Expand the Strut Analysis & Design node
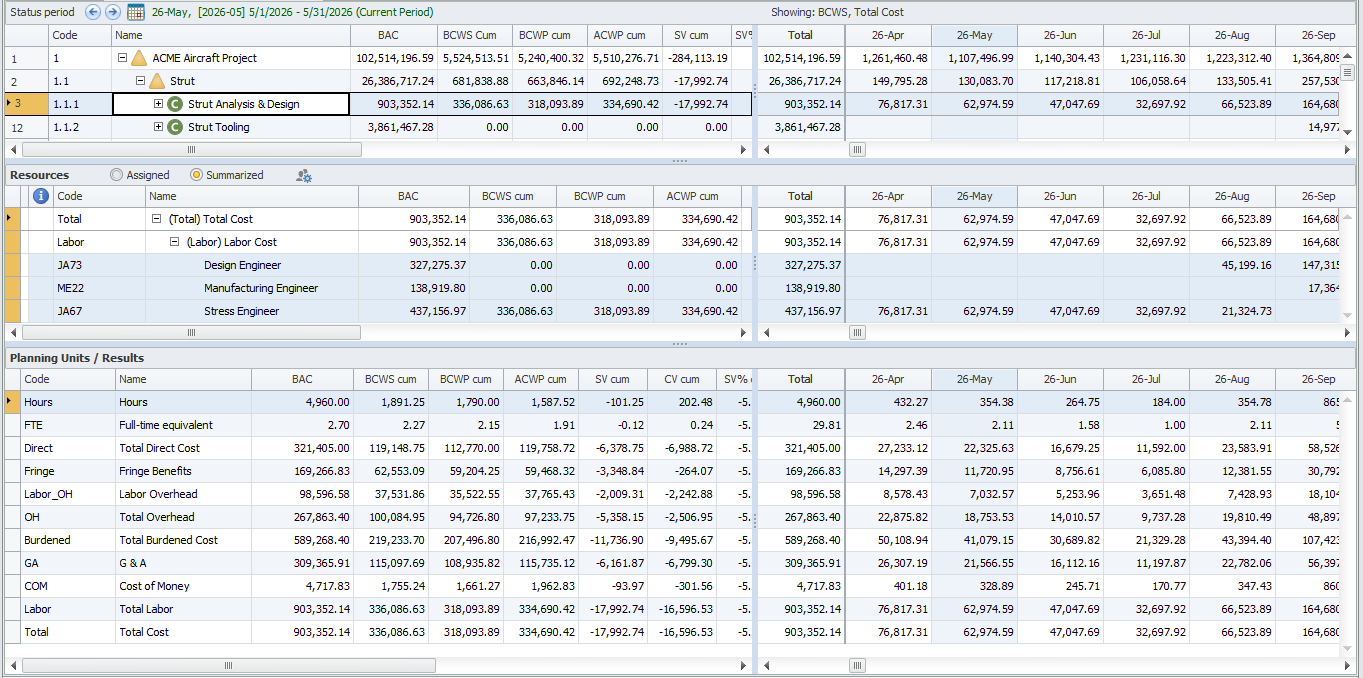This screenshot has height=678, width=1363. [x=158, y=104]
